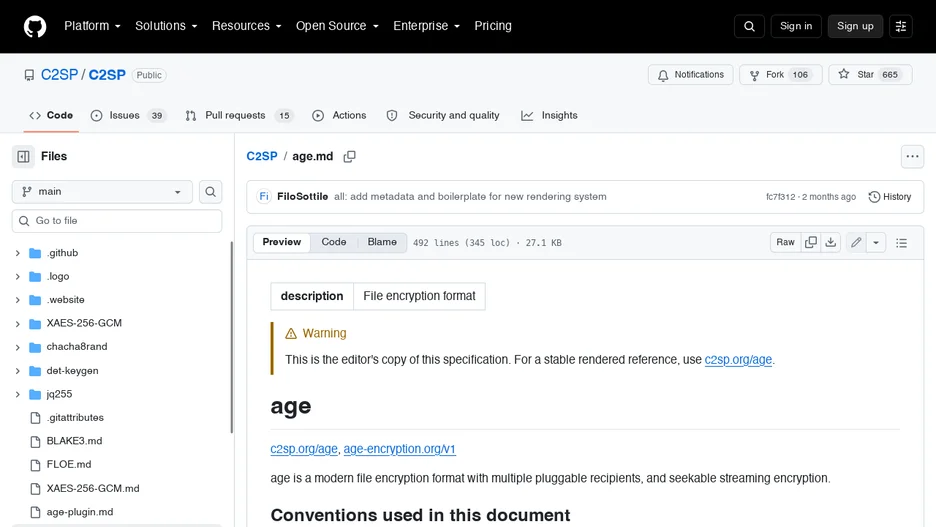This screenshot has width=936, height=527.
Task: Open the BLAKE3.md file
Action: (74, 441)
